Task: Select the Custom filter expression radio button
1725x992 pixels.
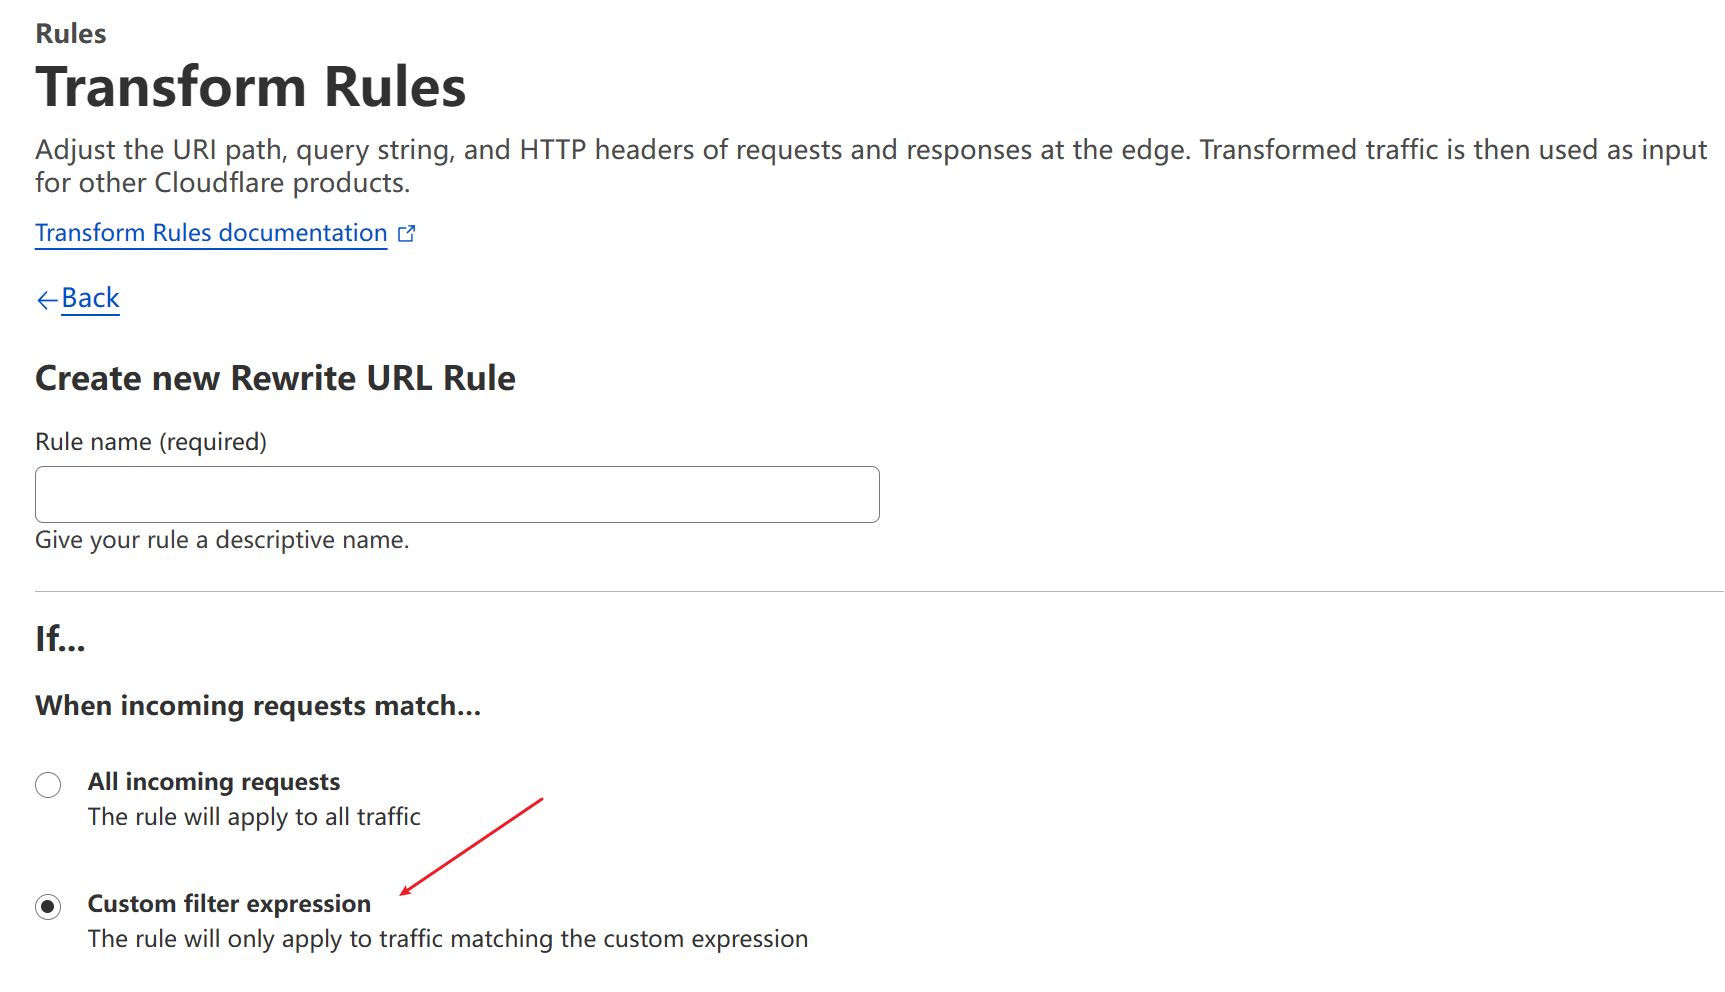Action: tap(48, 907)
